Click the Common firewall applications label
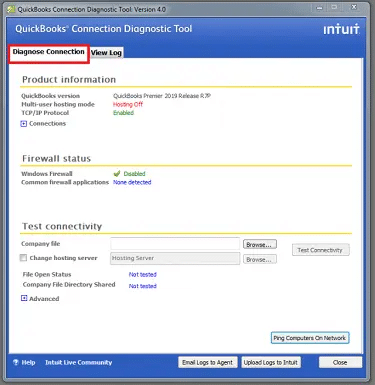 click(x=65, y=182)
